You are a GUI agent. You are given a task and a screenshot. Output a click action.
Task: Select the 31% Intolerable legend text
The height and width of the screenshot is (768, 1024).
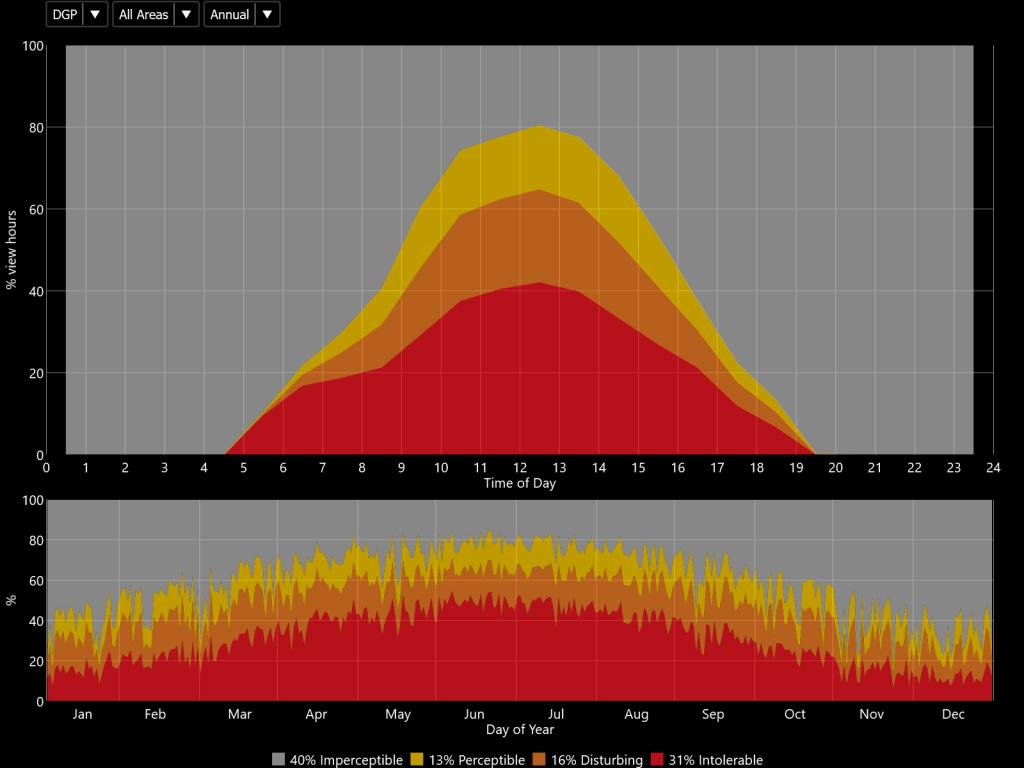[716, 760]
